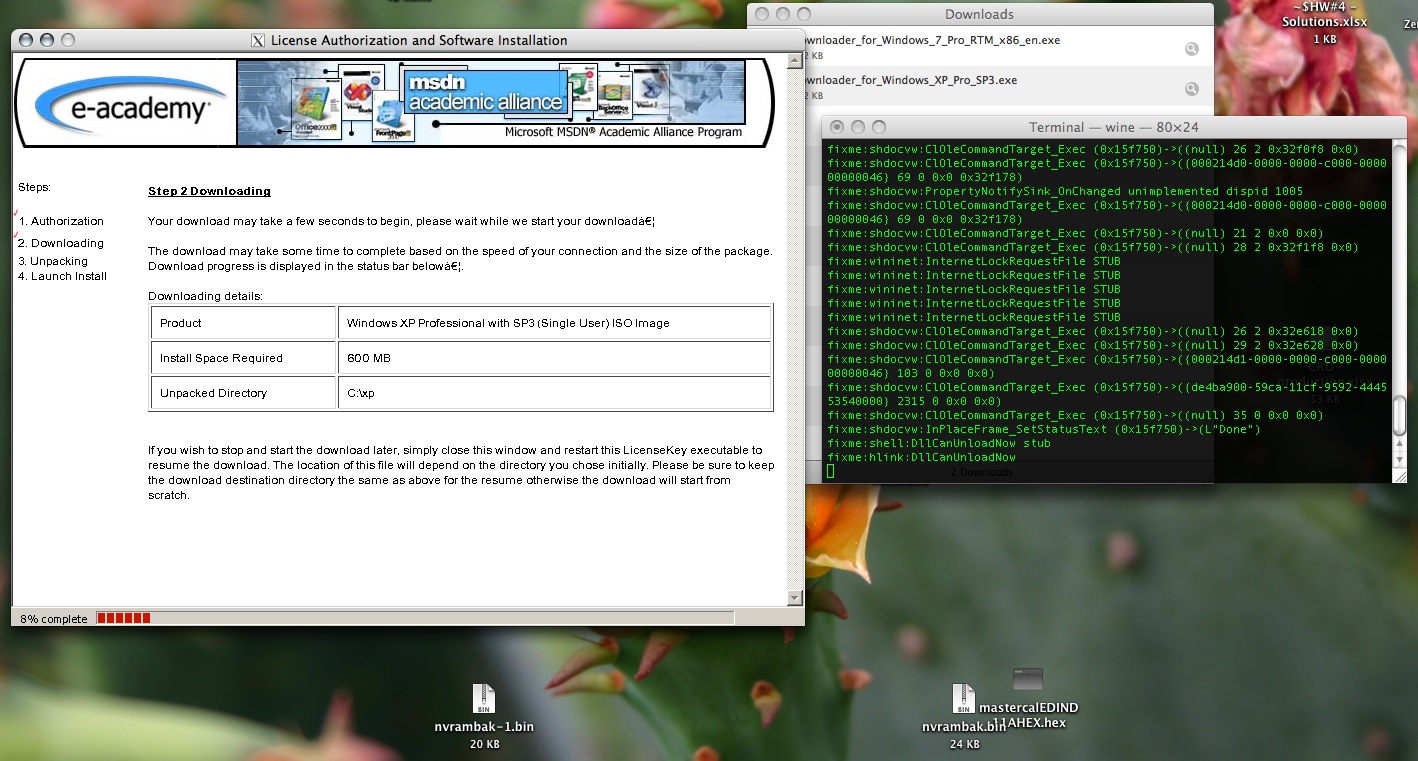
Task: Click the Step 2 Downloading heading
Action: (209, 191)
